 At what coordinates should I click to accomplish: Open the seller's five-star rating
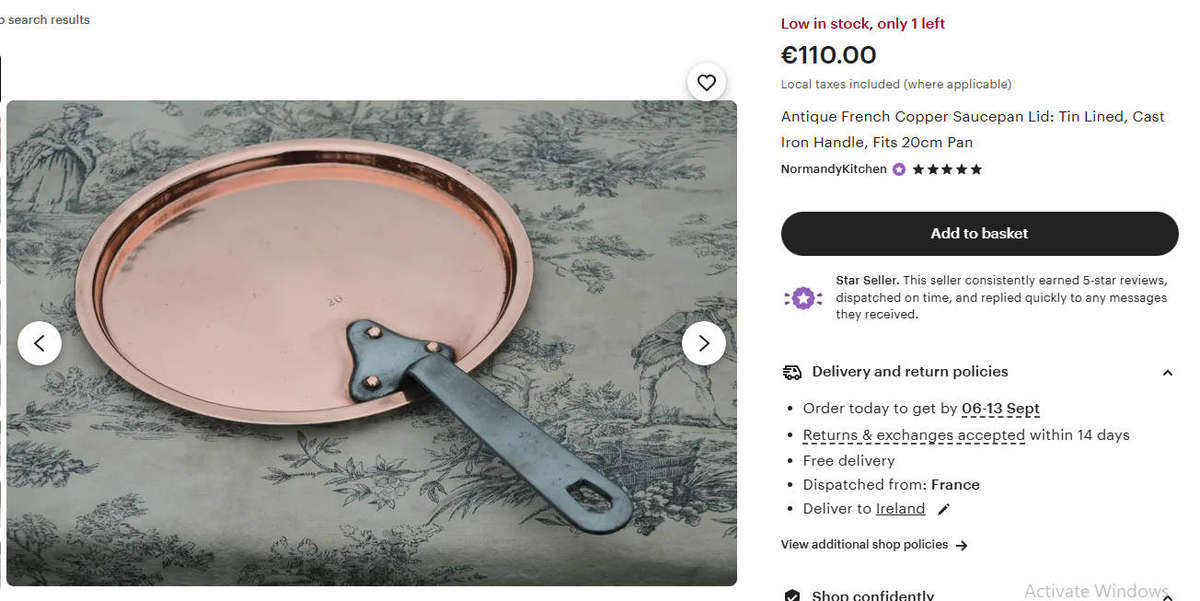(x=945, y=169)
